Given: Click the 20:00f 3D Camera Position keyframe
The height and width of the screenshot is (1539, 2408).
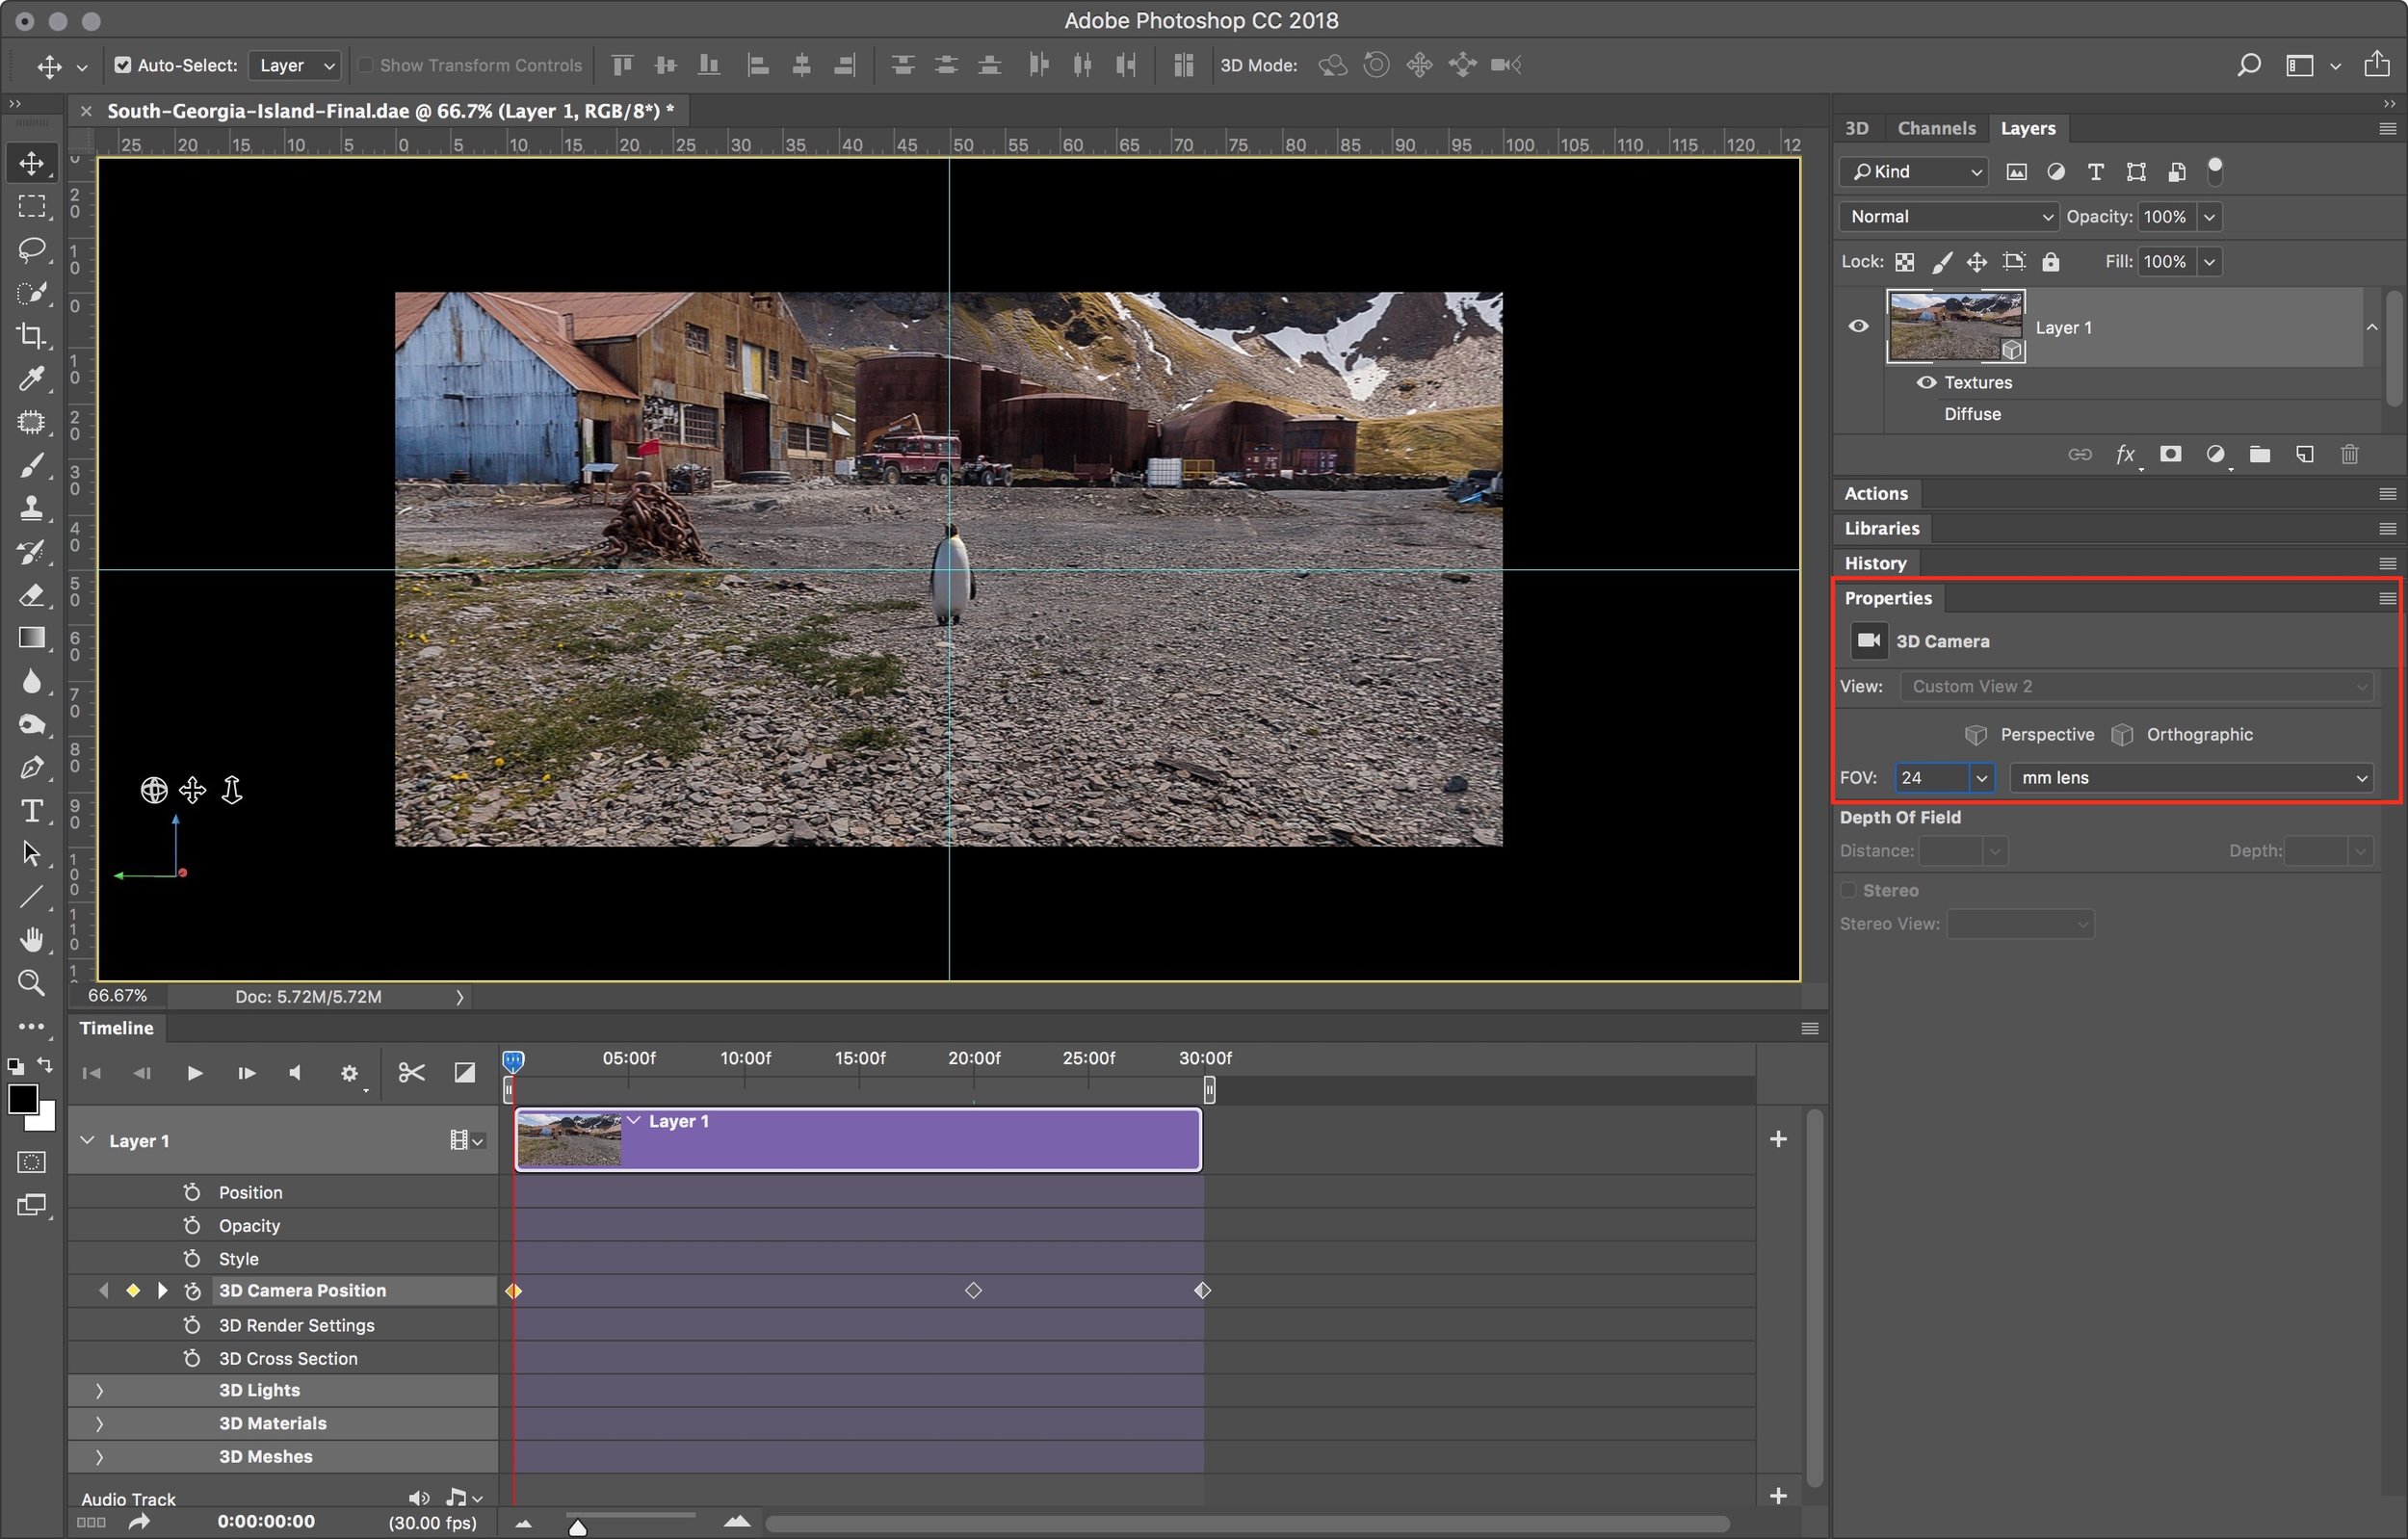Looking at the screenshot, I should click(x=973, y=1291).
